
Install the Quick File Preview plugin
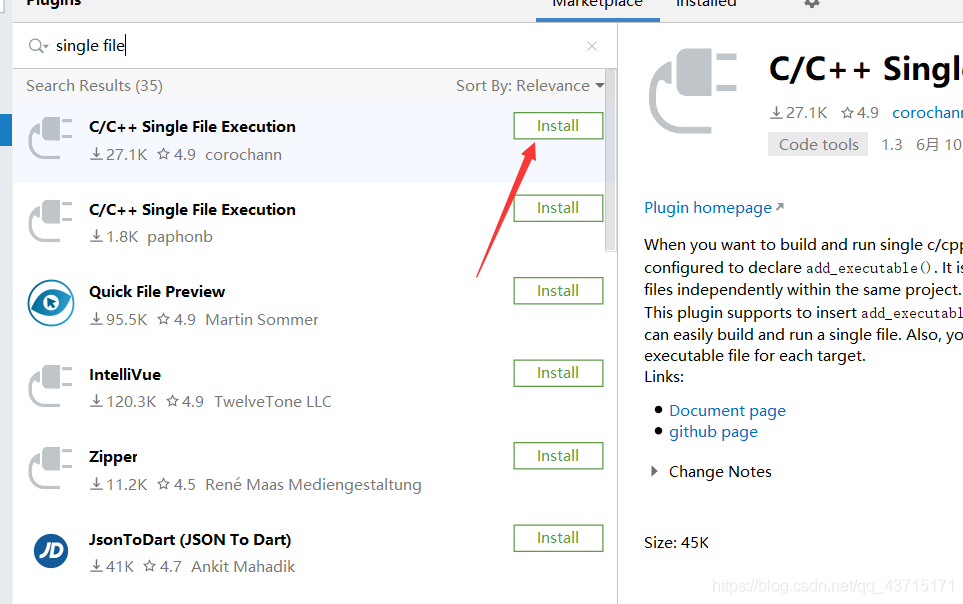click(558, 291)
